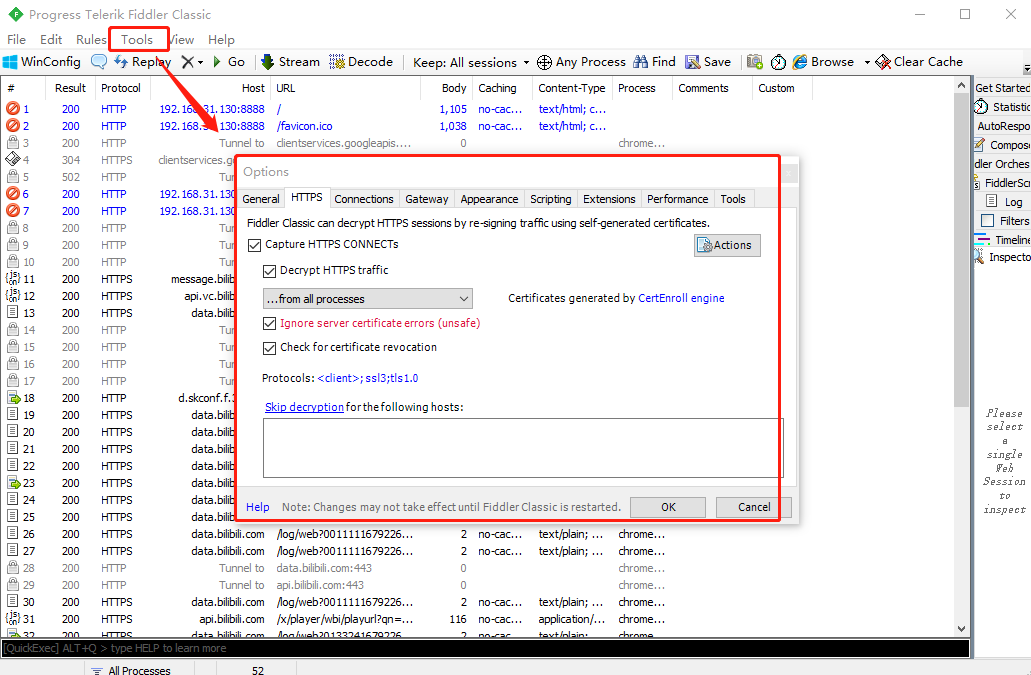This screenshot has width=1031, height=675.
Task: Open the File menu
Action: pos(16,39)
